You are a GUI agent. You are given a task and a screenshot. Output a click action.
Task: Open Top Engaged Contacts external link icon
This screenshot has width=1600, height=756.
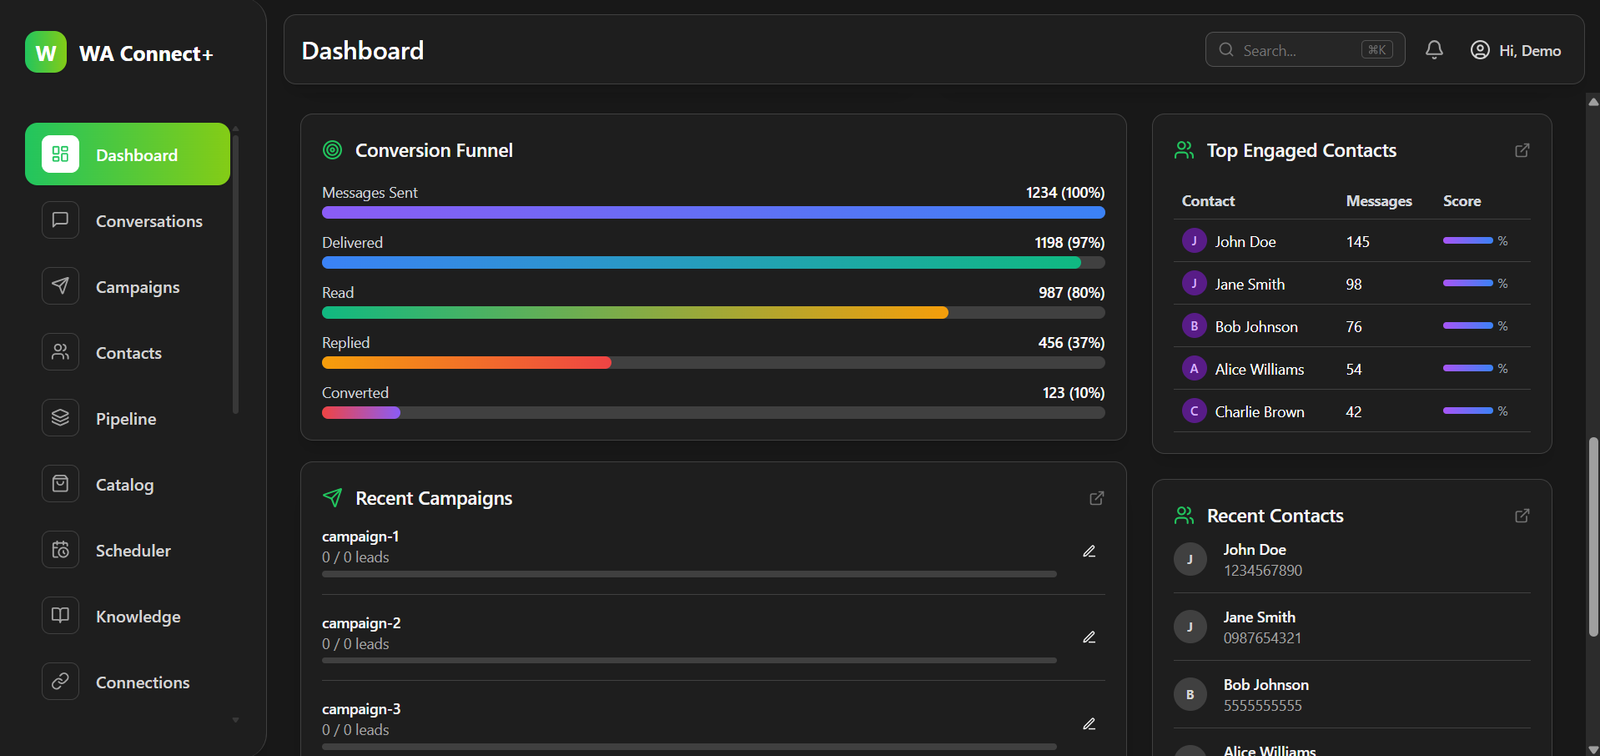tap(1522, 150)
